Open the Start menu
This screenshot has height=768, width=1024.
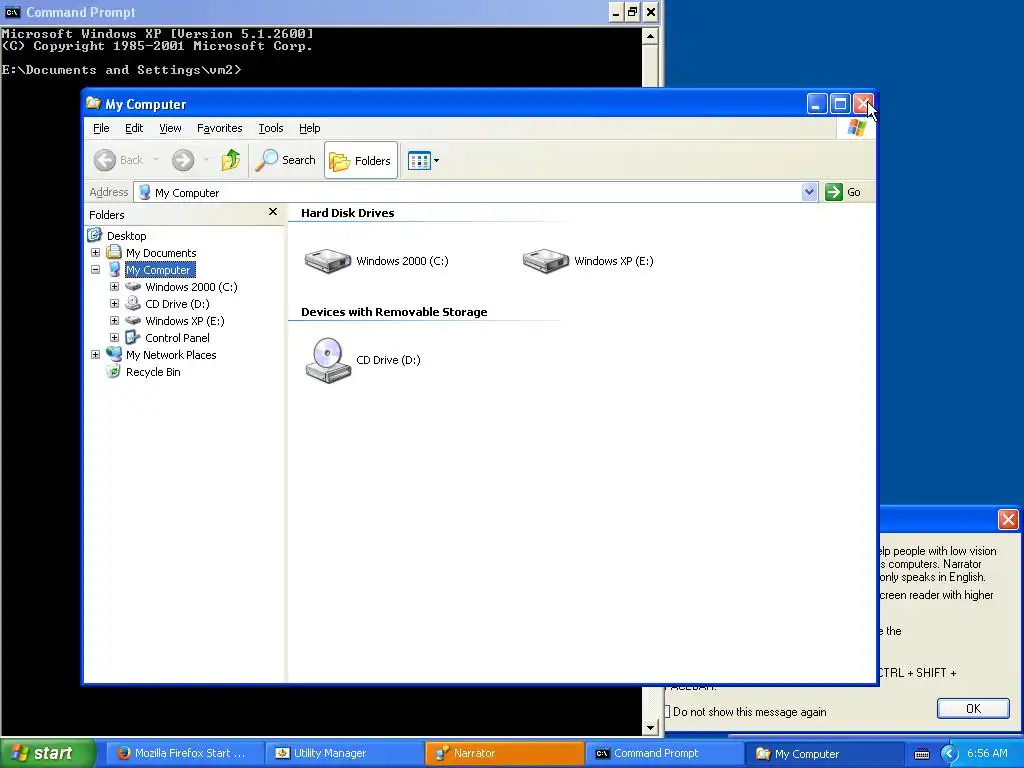pyautogui.click(x=48, y=753)
